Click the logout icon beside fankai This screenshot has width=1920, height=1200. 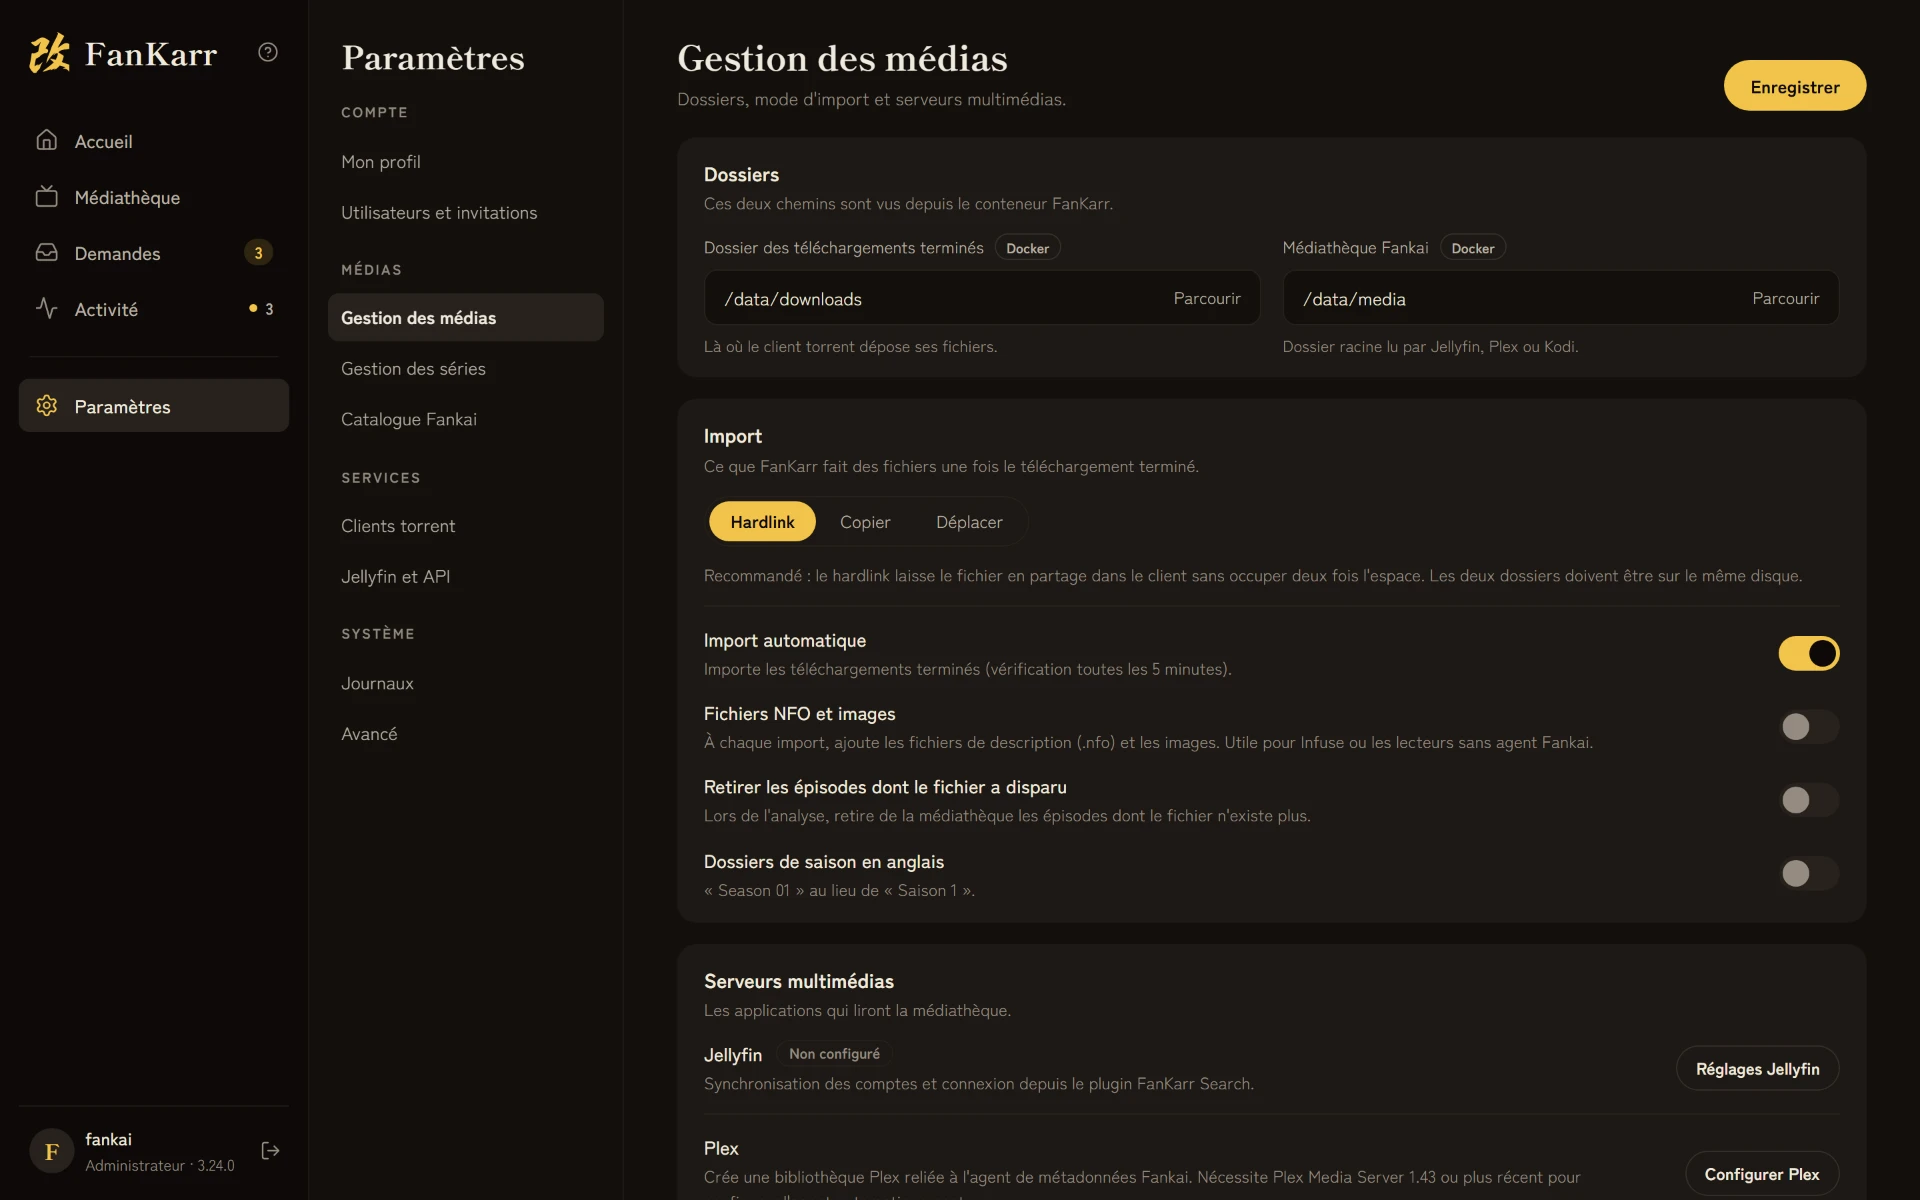[270, 1151]
